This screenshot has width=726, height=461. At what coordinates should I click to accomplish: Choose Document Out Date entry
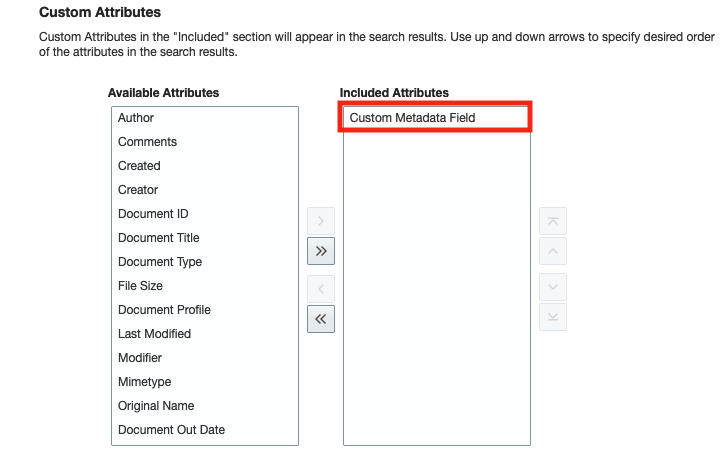point(205,430)
